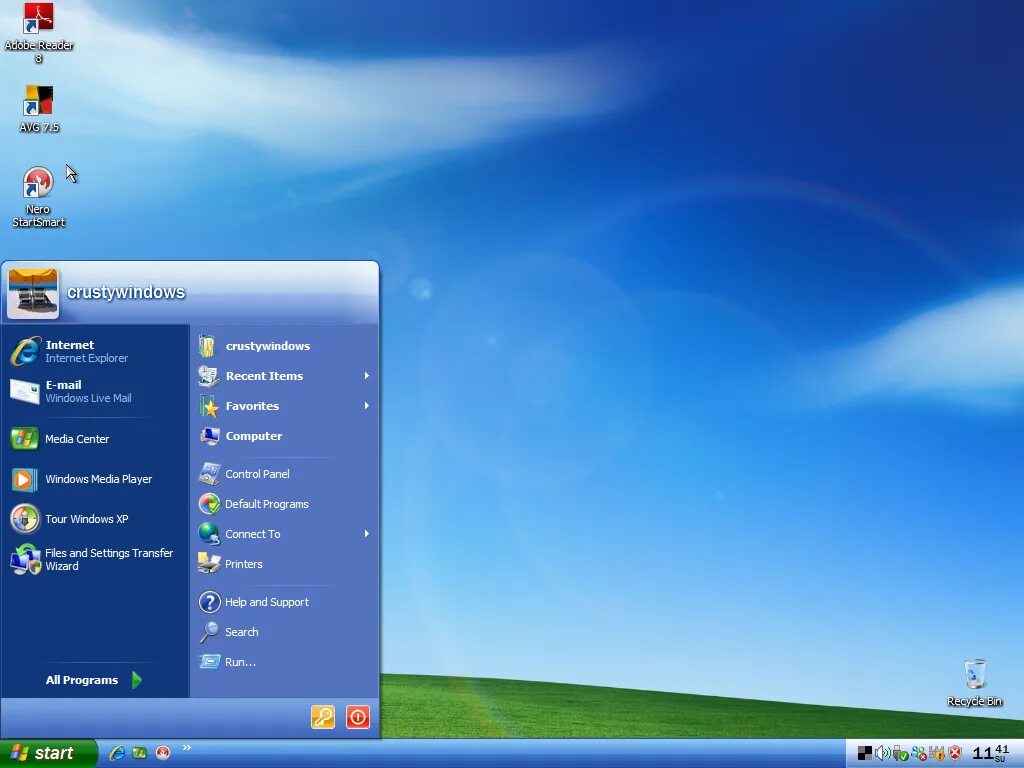Click the green All Programs arrow
The image size is (1024, 768).
pyautogui.click(x=136, y=680)
